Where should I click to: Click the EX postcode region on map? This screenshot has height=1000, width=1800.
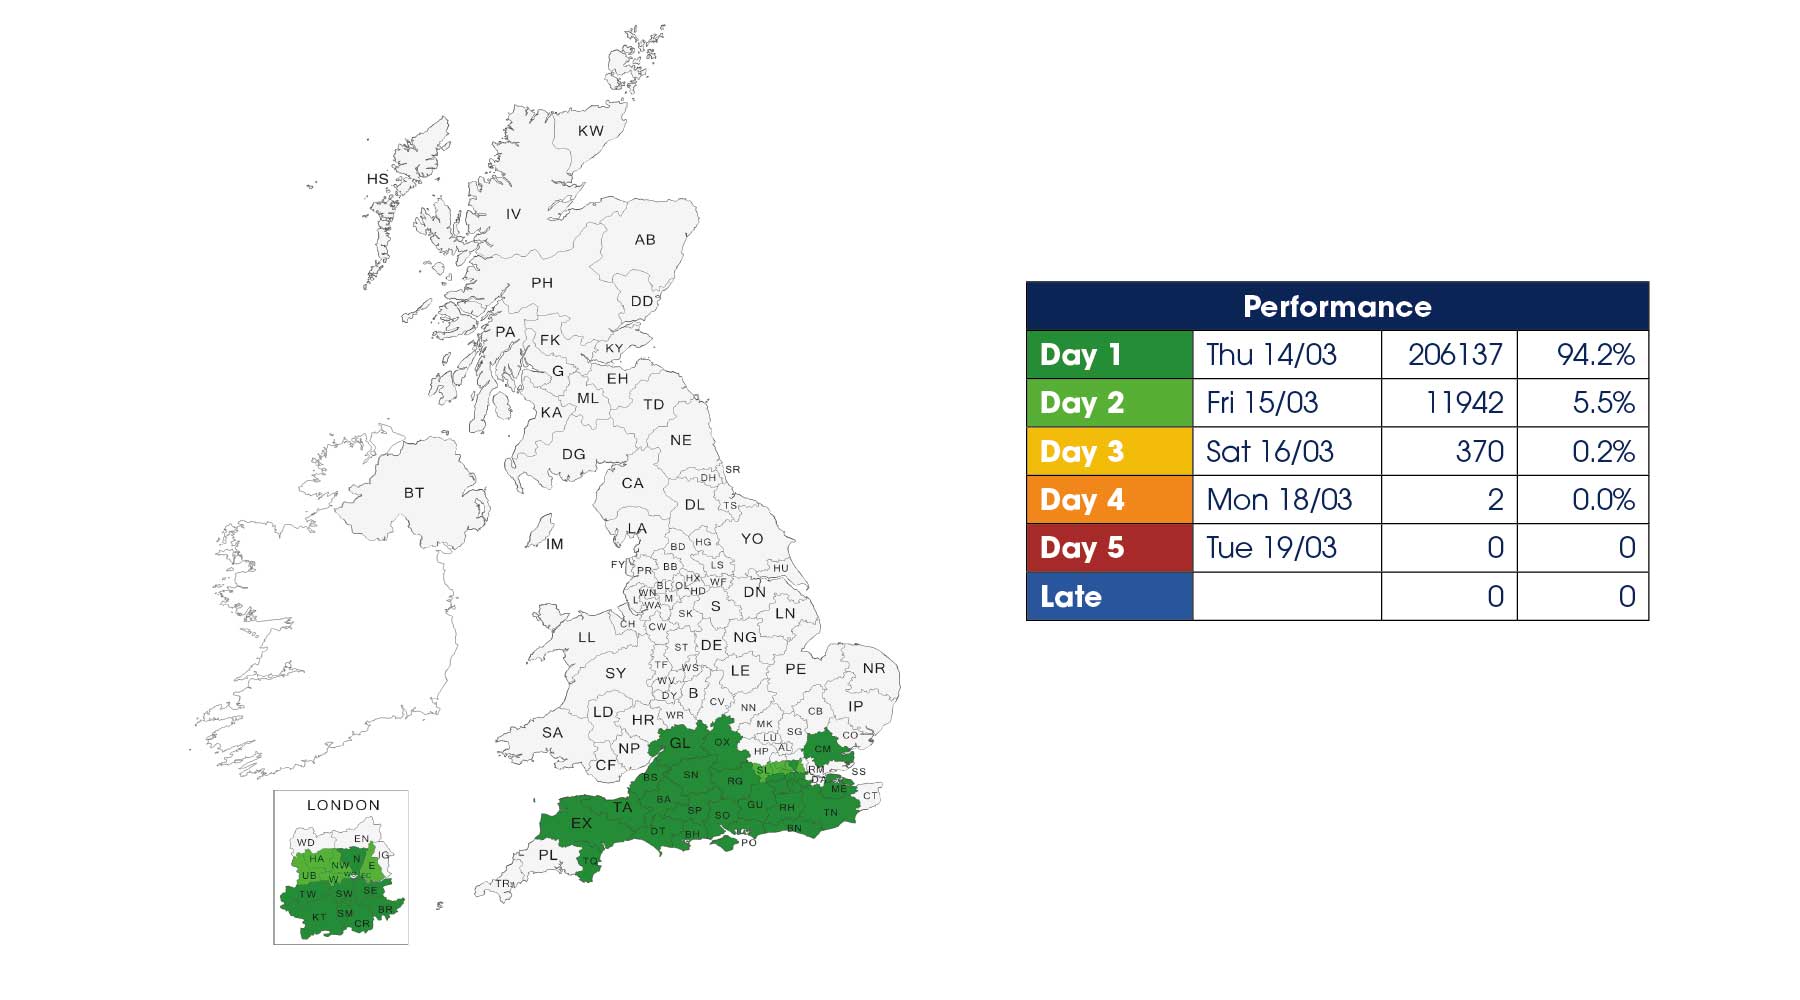pos(581,823)
